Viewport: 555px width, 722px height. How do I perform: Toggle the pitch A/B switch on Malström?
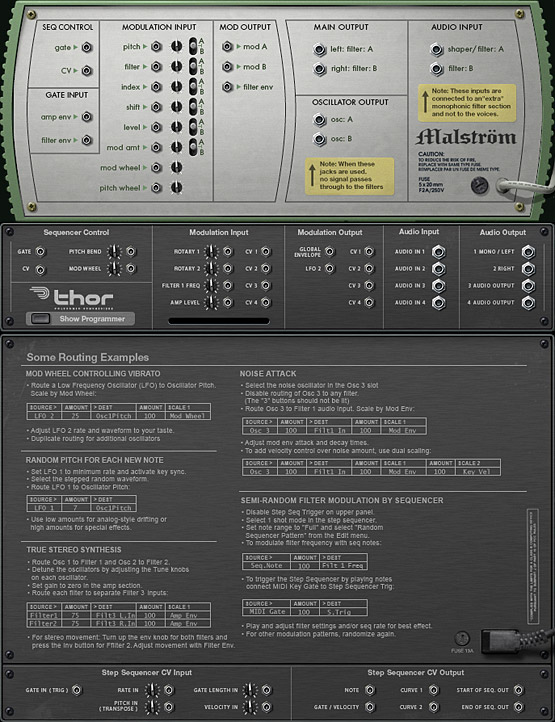point(193,46)
